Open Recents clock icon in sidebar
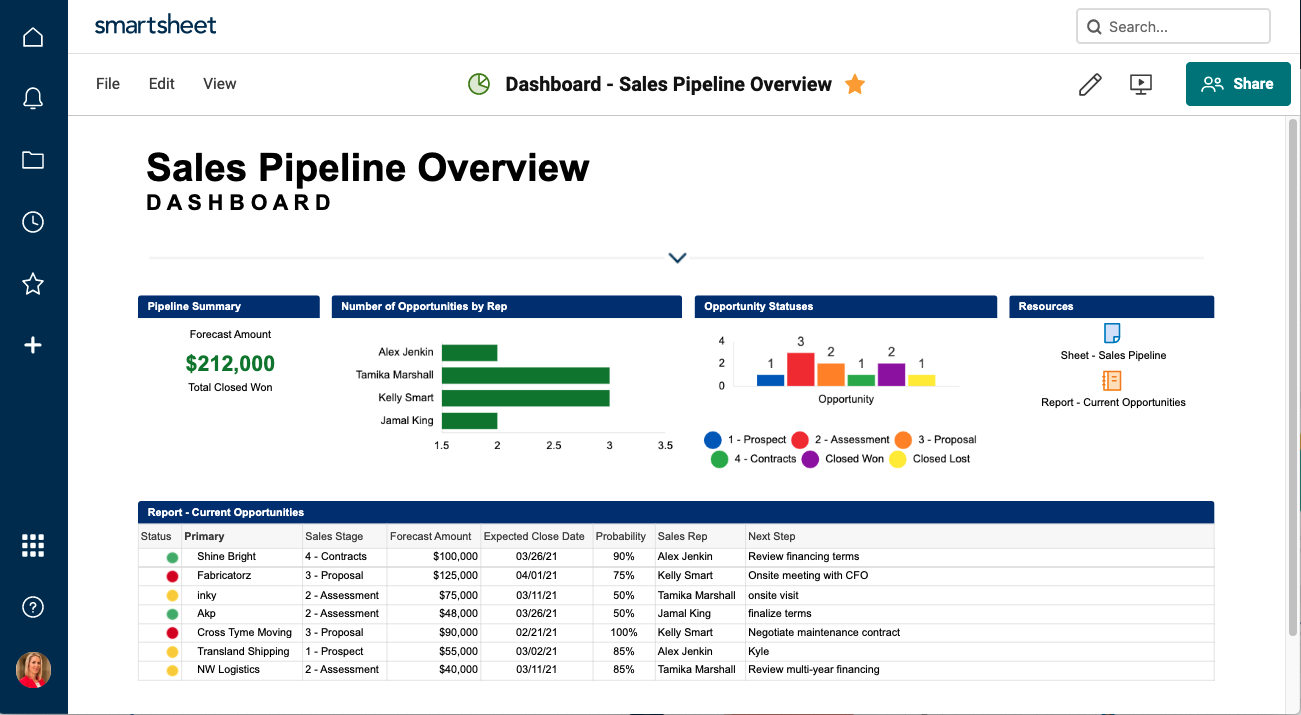The image size is (1301, 715). click(33, 222)
